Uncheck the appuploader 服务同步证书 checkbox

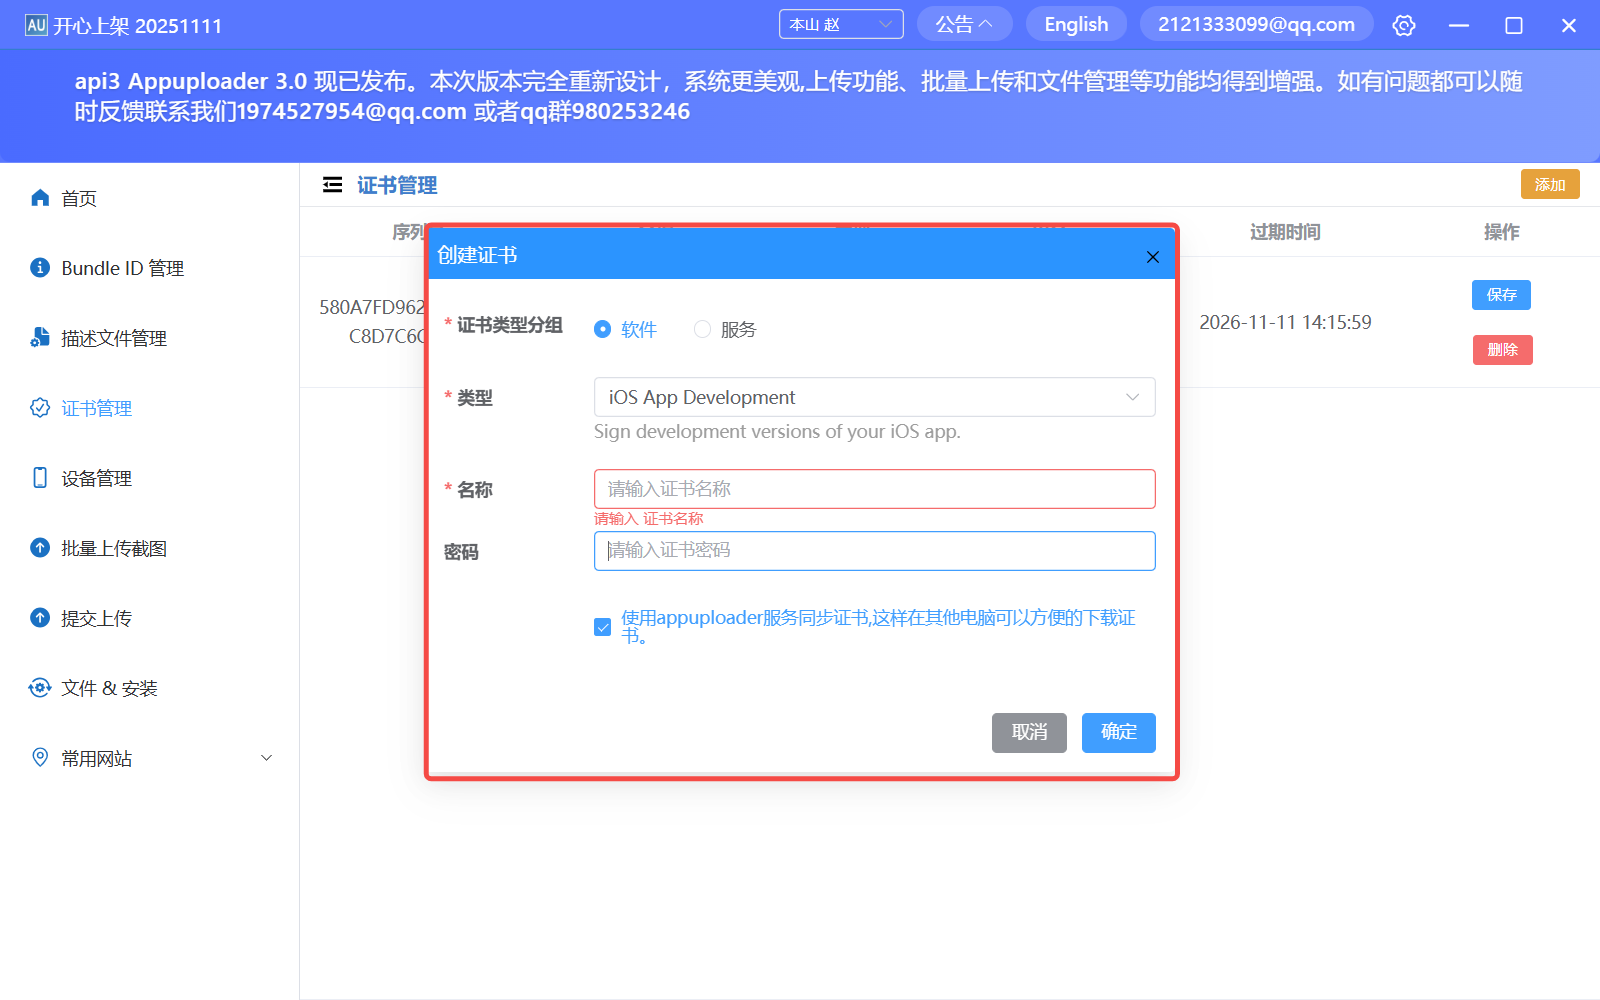pos(602,626)
